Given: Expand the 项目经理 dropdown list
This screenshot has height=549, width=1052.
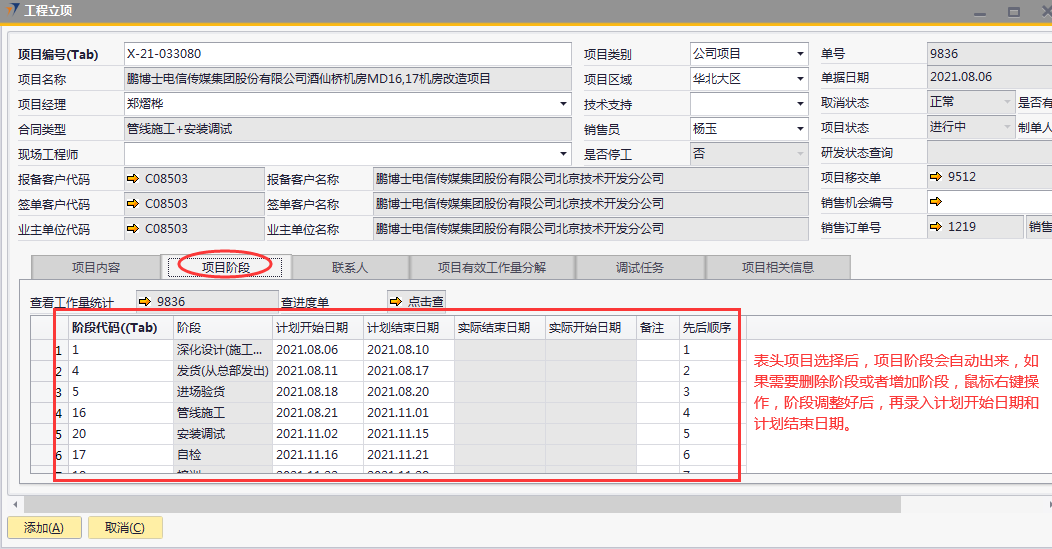Looking at the screenshot, I should [563, 104].
